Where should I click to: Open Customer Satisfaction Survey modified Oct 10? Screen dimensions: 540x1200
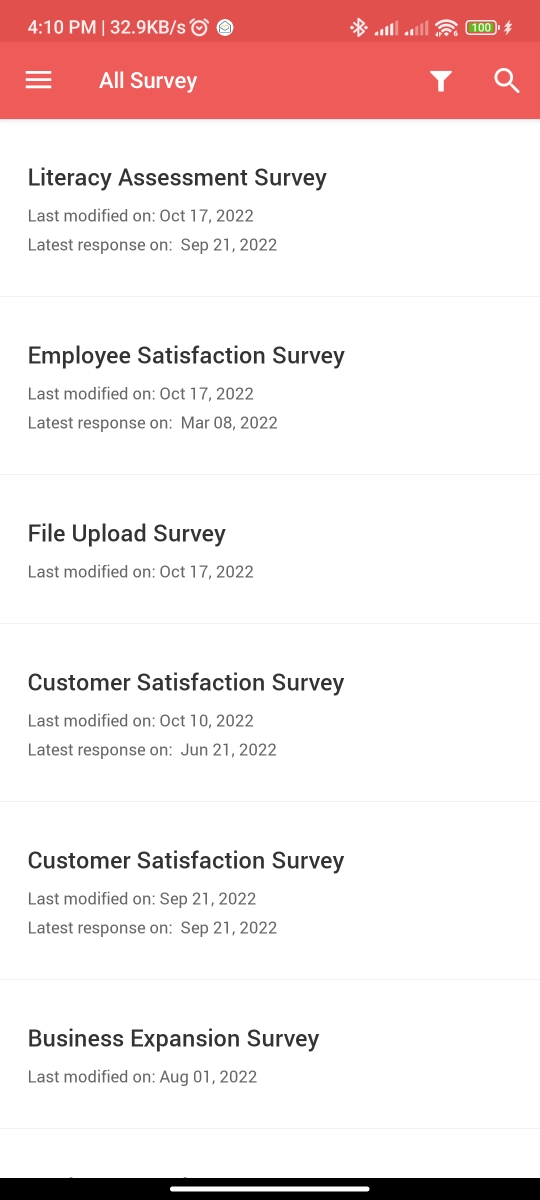(x=270, y=713)
